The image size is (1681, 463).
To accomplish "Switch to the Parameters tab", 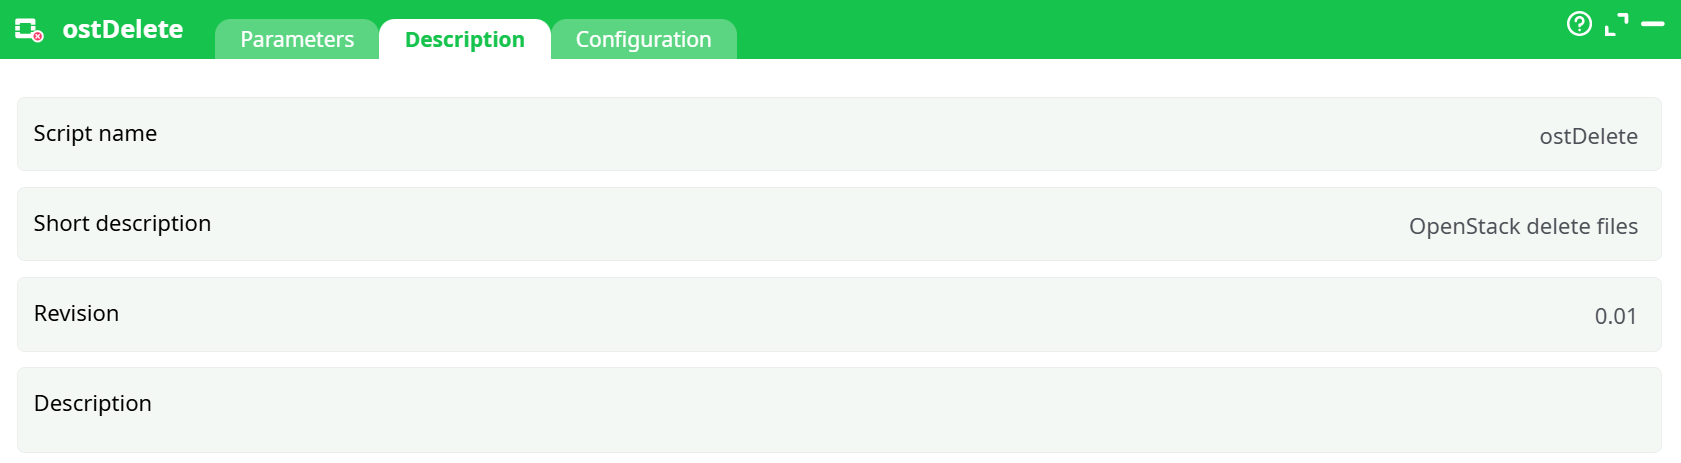I will pos(297,40).
